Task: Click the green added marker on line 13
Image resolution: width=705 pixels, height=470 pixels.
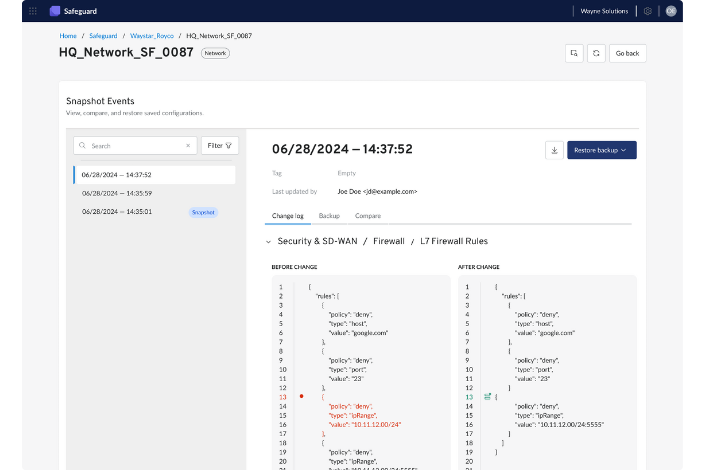Action: coord(487,397)
